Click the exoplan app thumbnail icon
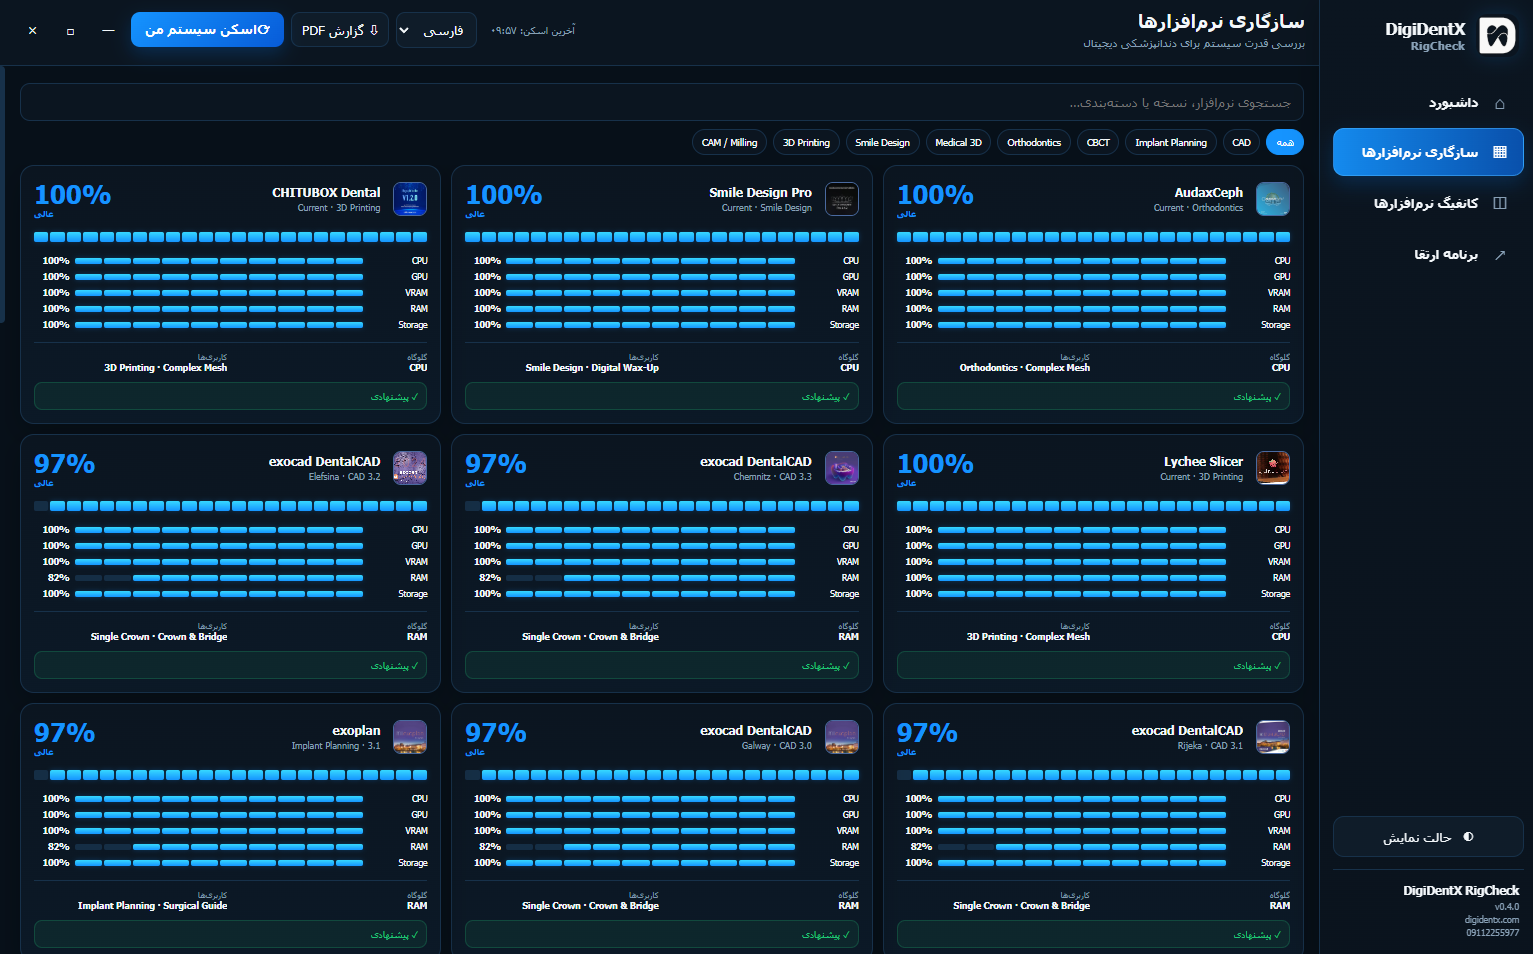 (410, 737)
